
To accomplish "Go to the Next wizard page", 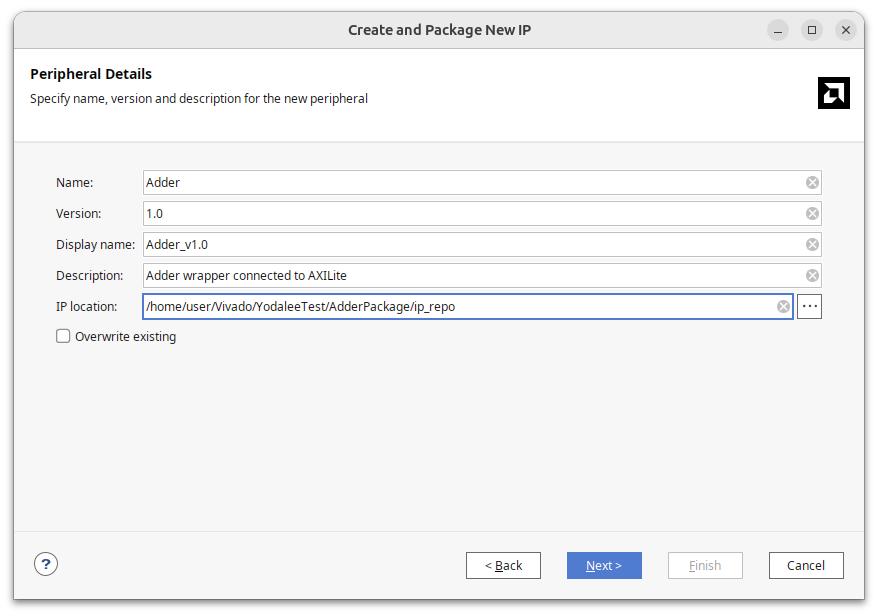I will 604,566.
